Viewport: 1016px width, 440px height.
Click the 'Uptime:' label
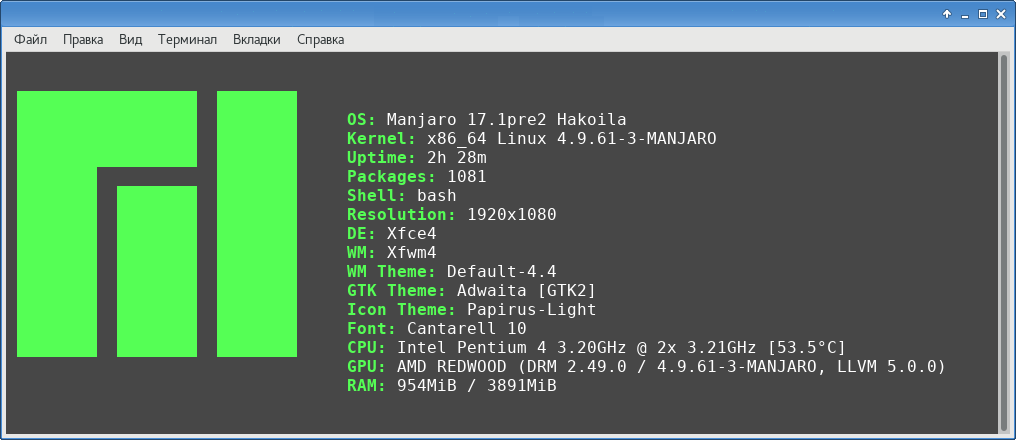point(381,157)
